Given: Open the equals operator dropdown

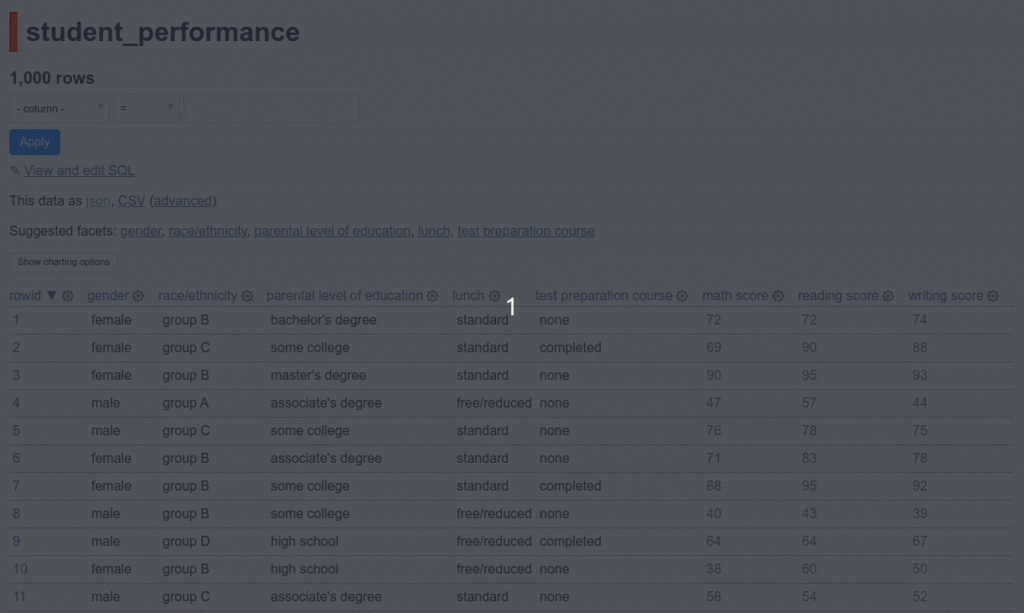Looking at the screenshot, I should point(146,108).
